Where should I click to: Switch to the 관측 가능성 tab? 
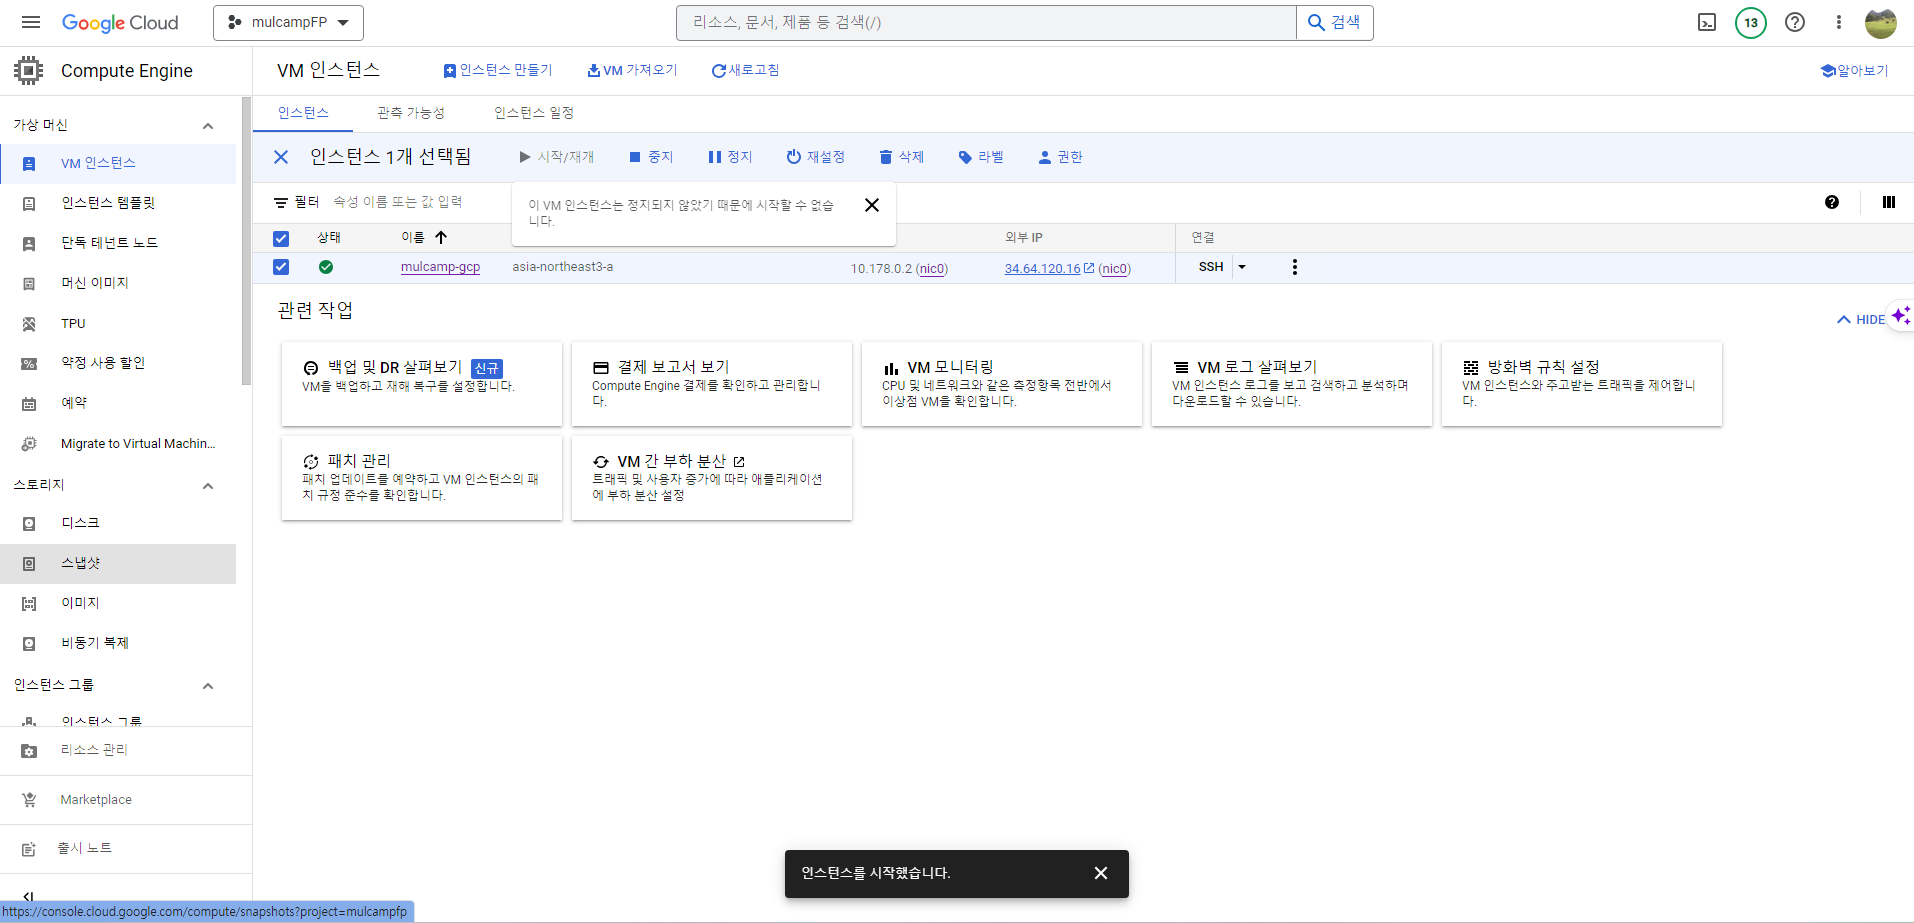[x=411, y=113]
